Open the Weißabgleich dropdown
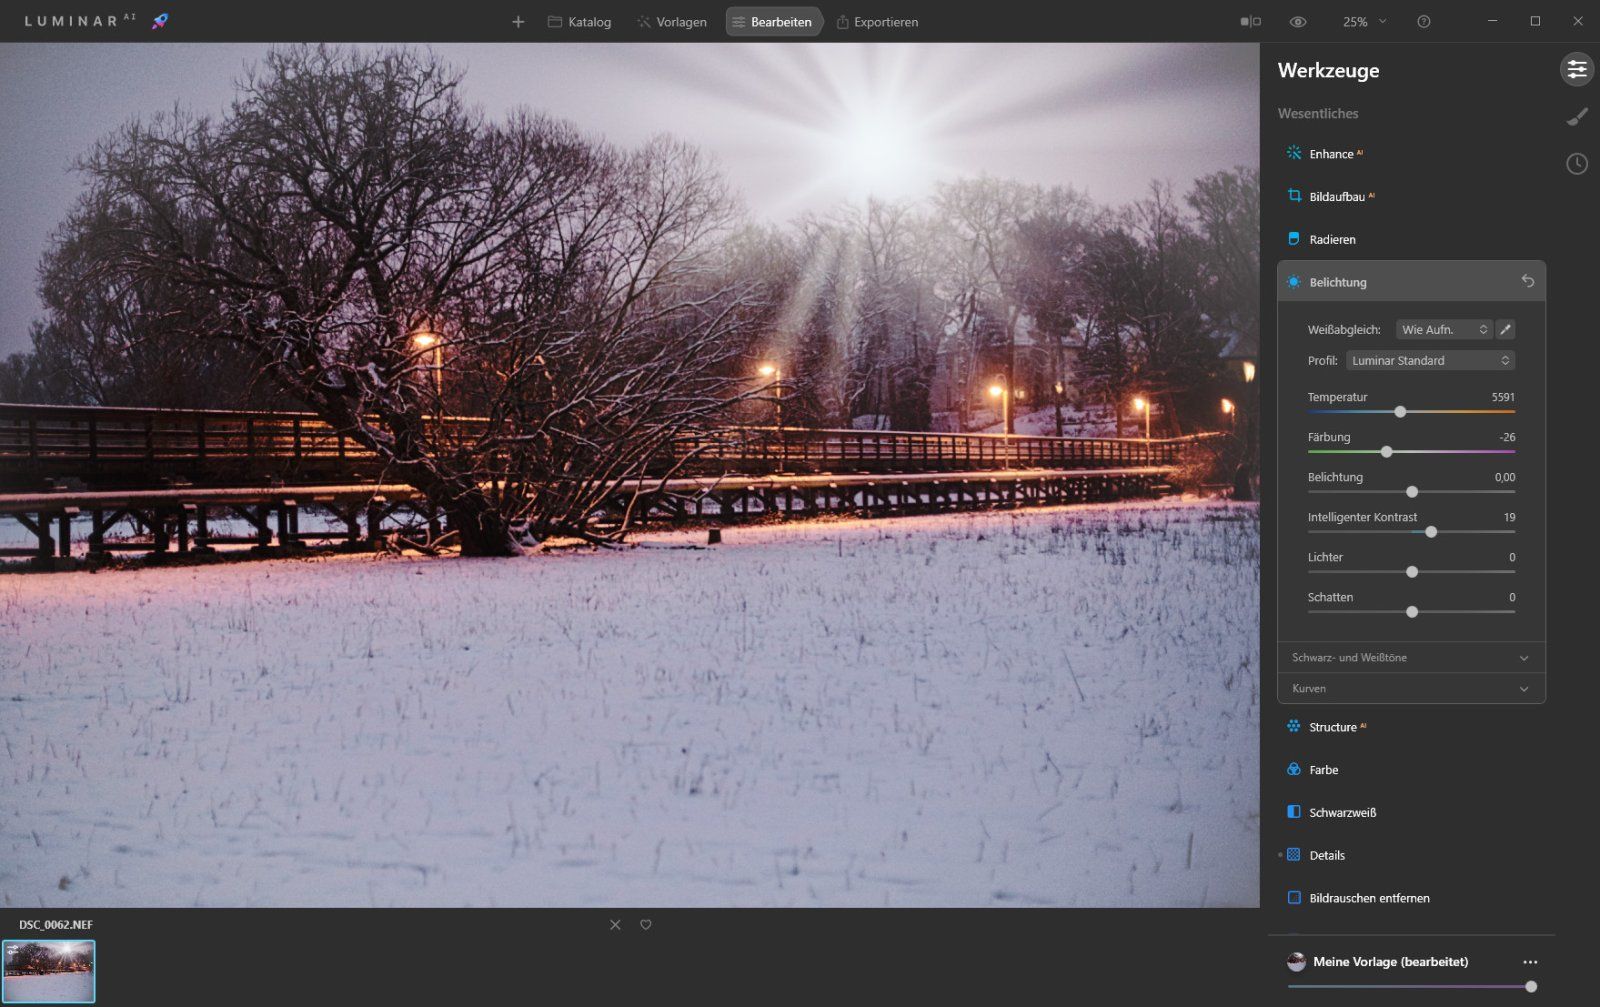1600x1007 pixels. [x=1444, y=329]
